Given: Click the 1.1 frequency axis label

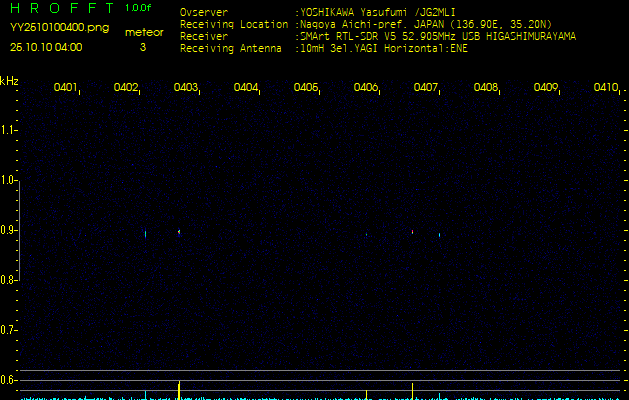Looking at the screenshot, I should pyautogui.click(x=7, y=130).
